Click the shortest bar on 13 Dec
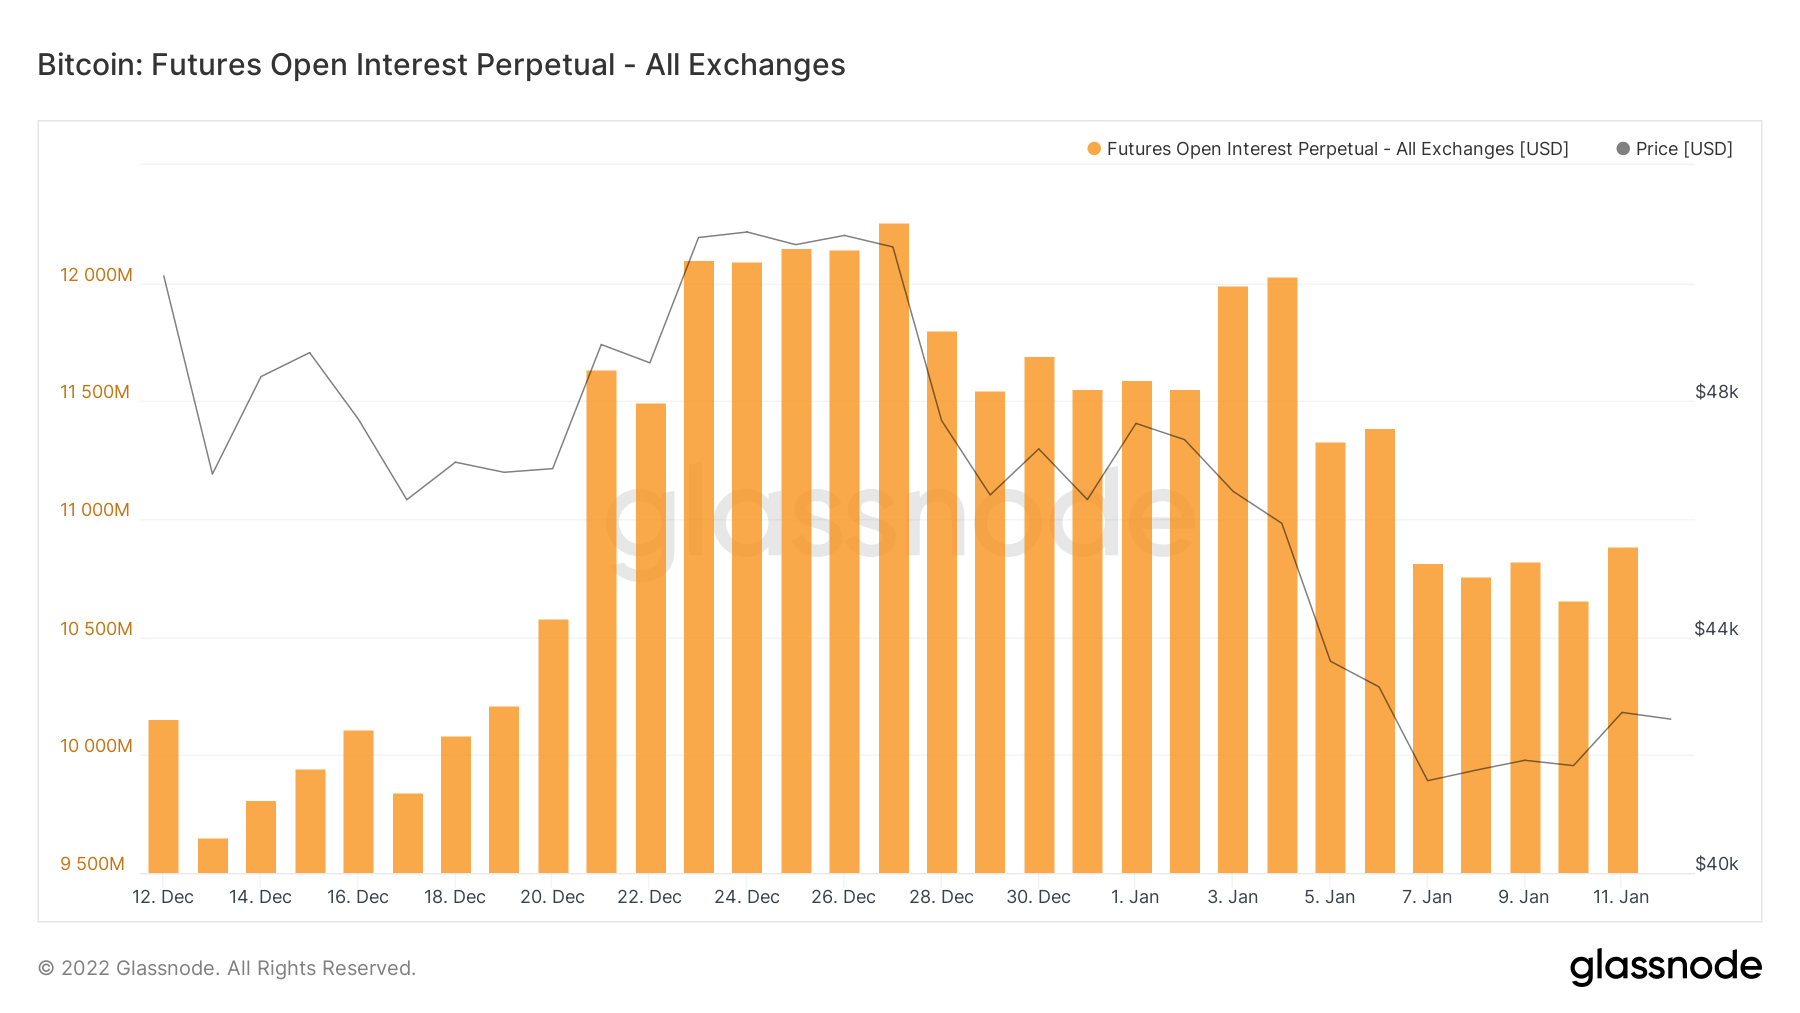This screenshot has height=1013, width=1800. tap(213, 856)
